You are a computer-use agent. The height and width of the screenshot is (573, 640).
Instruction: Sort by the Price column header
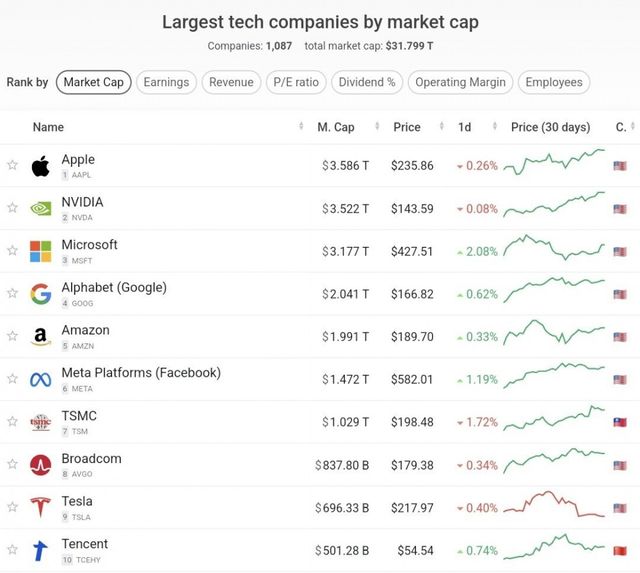[x=407, y=127]
